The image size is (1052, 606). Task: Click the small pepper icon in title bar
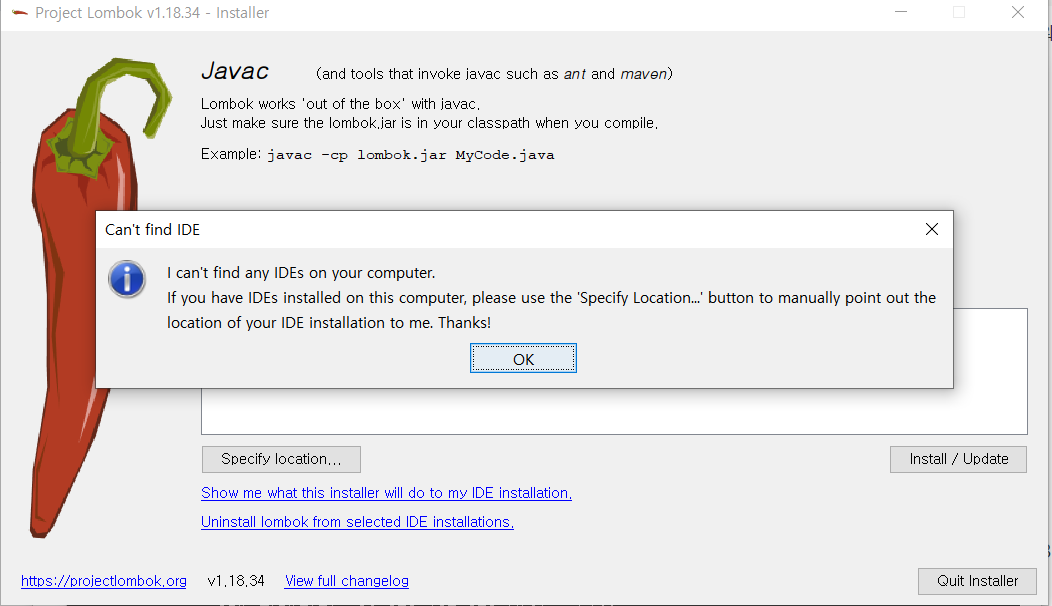tap(19, 13)
